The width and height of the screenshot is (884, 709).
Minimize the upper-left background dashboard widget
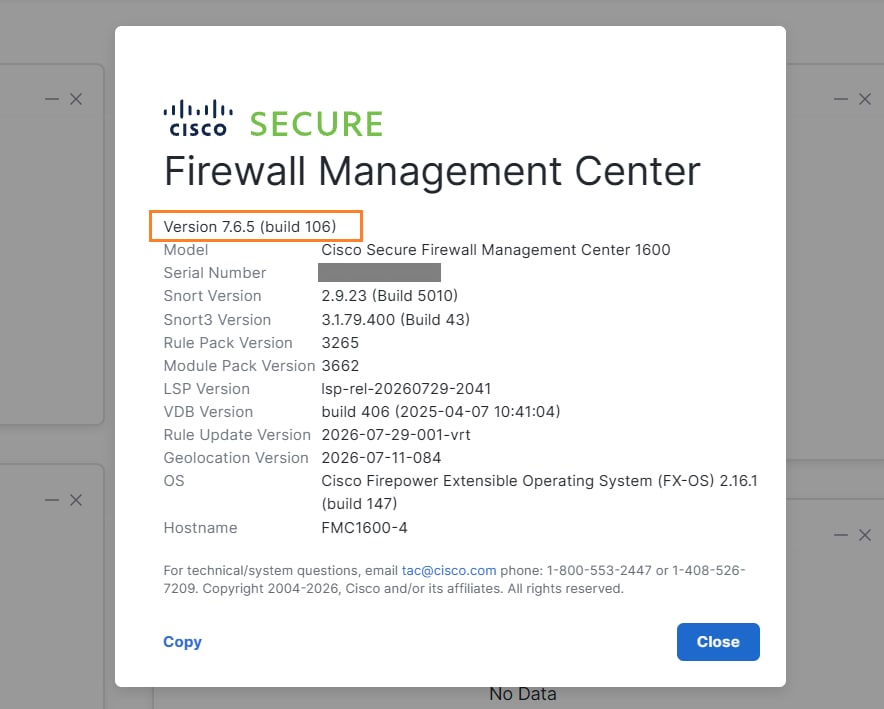pos(52,99)
